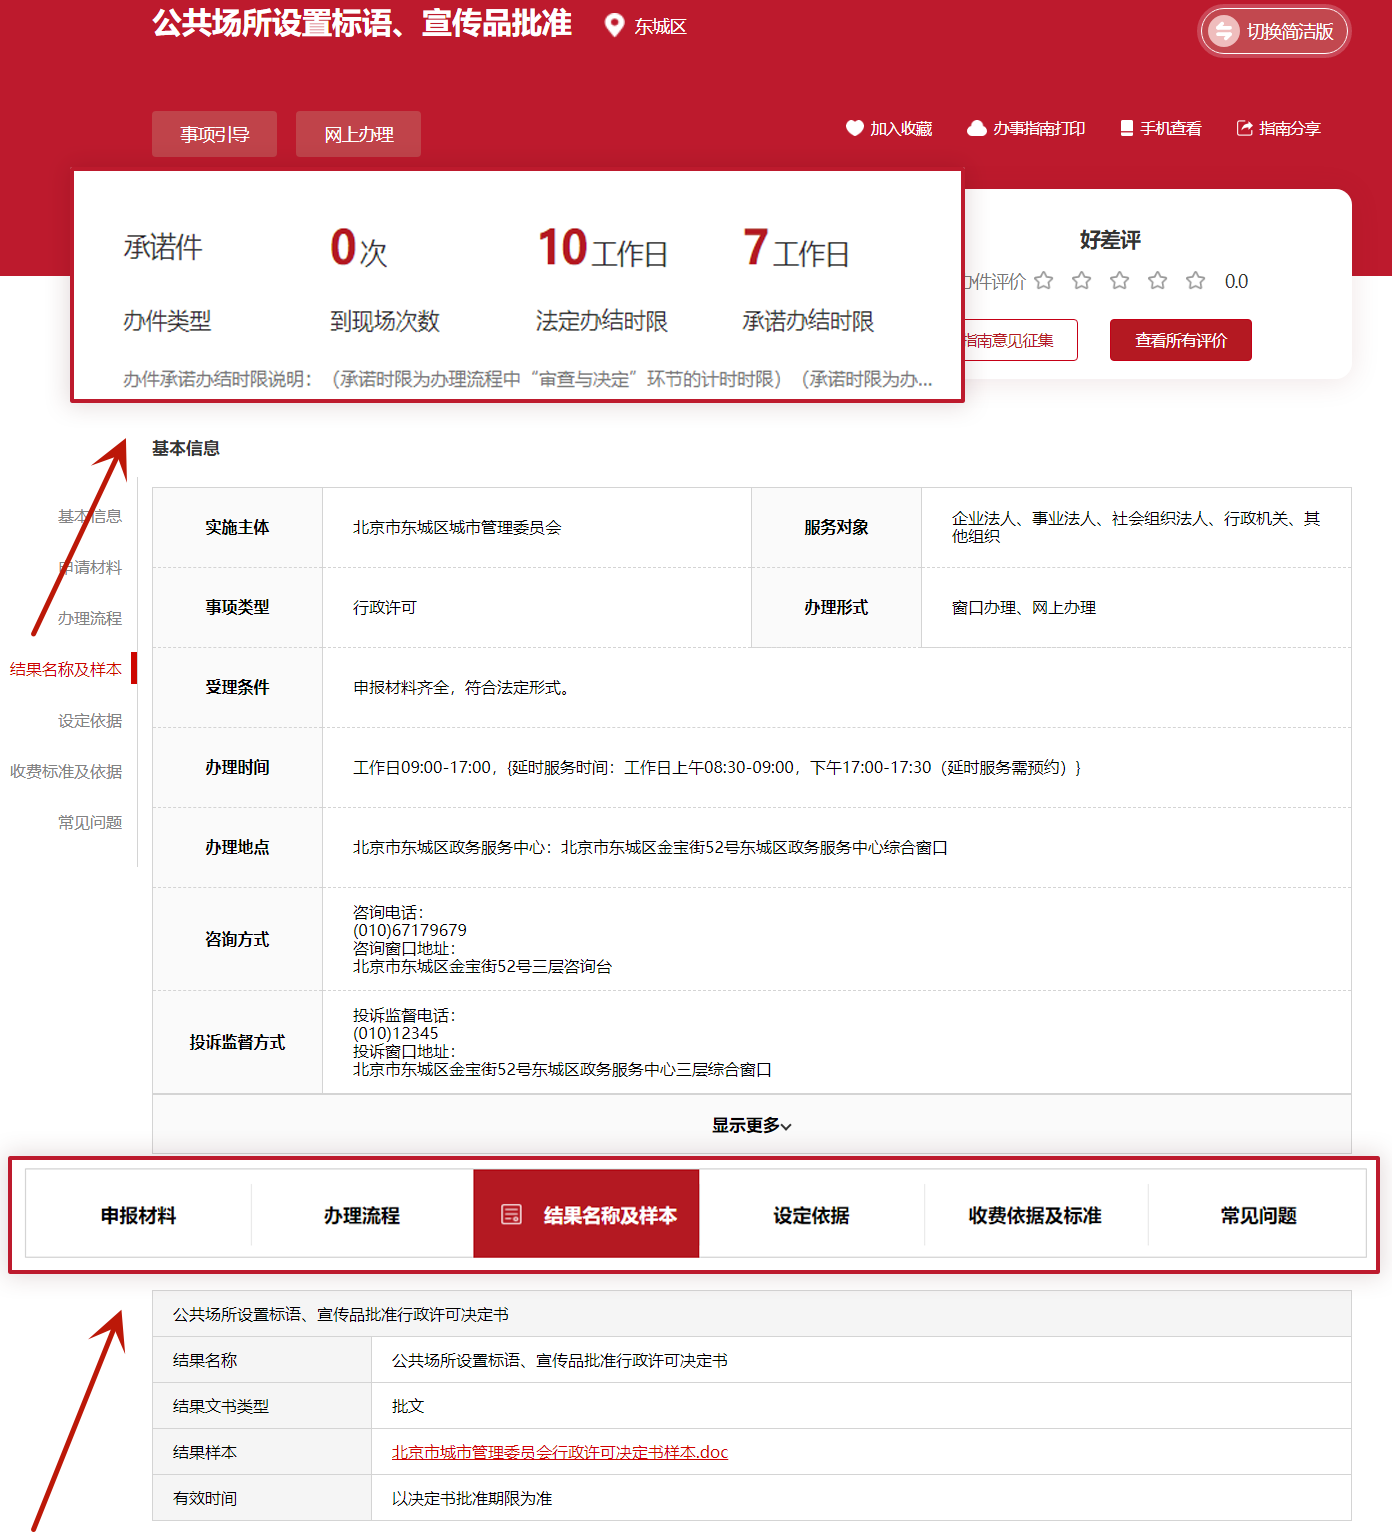Download 北京市城市管理委员会行政许可决定书样本.doc
This screenshot has width=1392, height=1540.
pos(560,1452)
